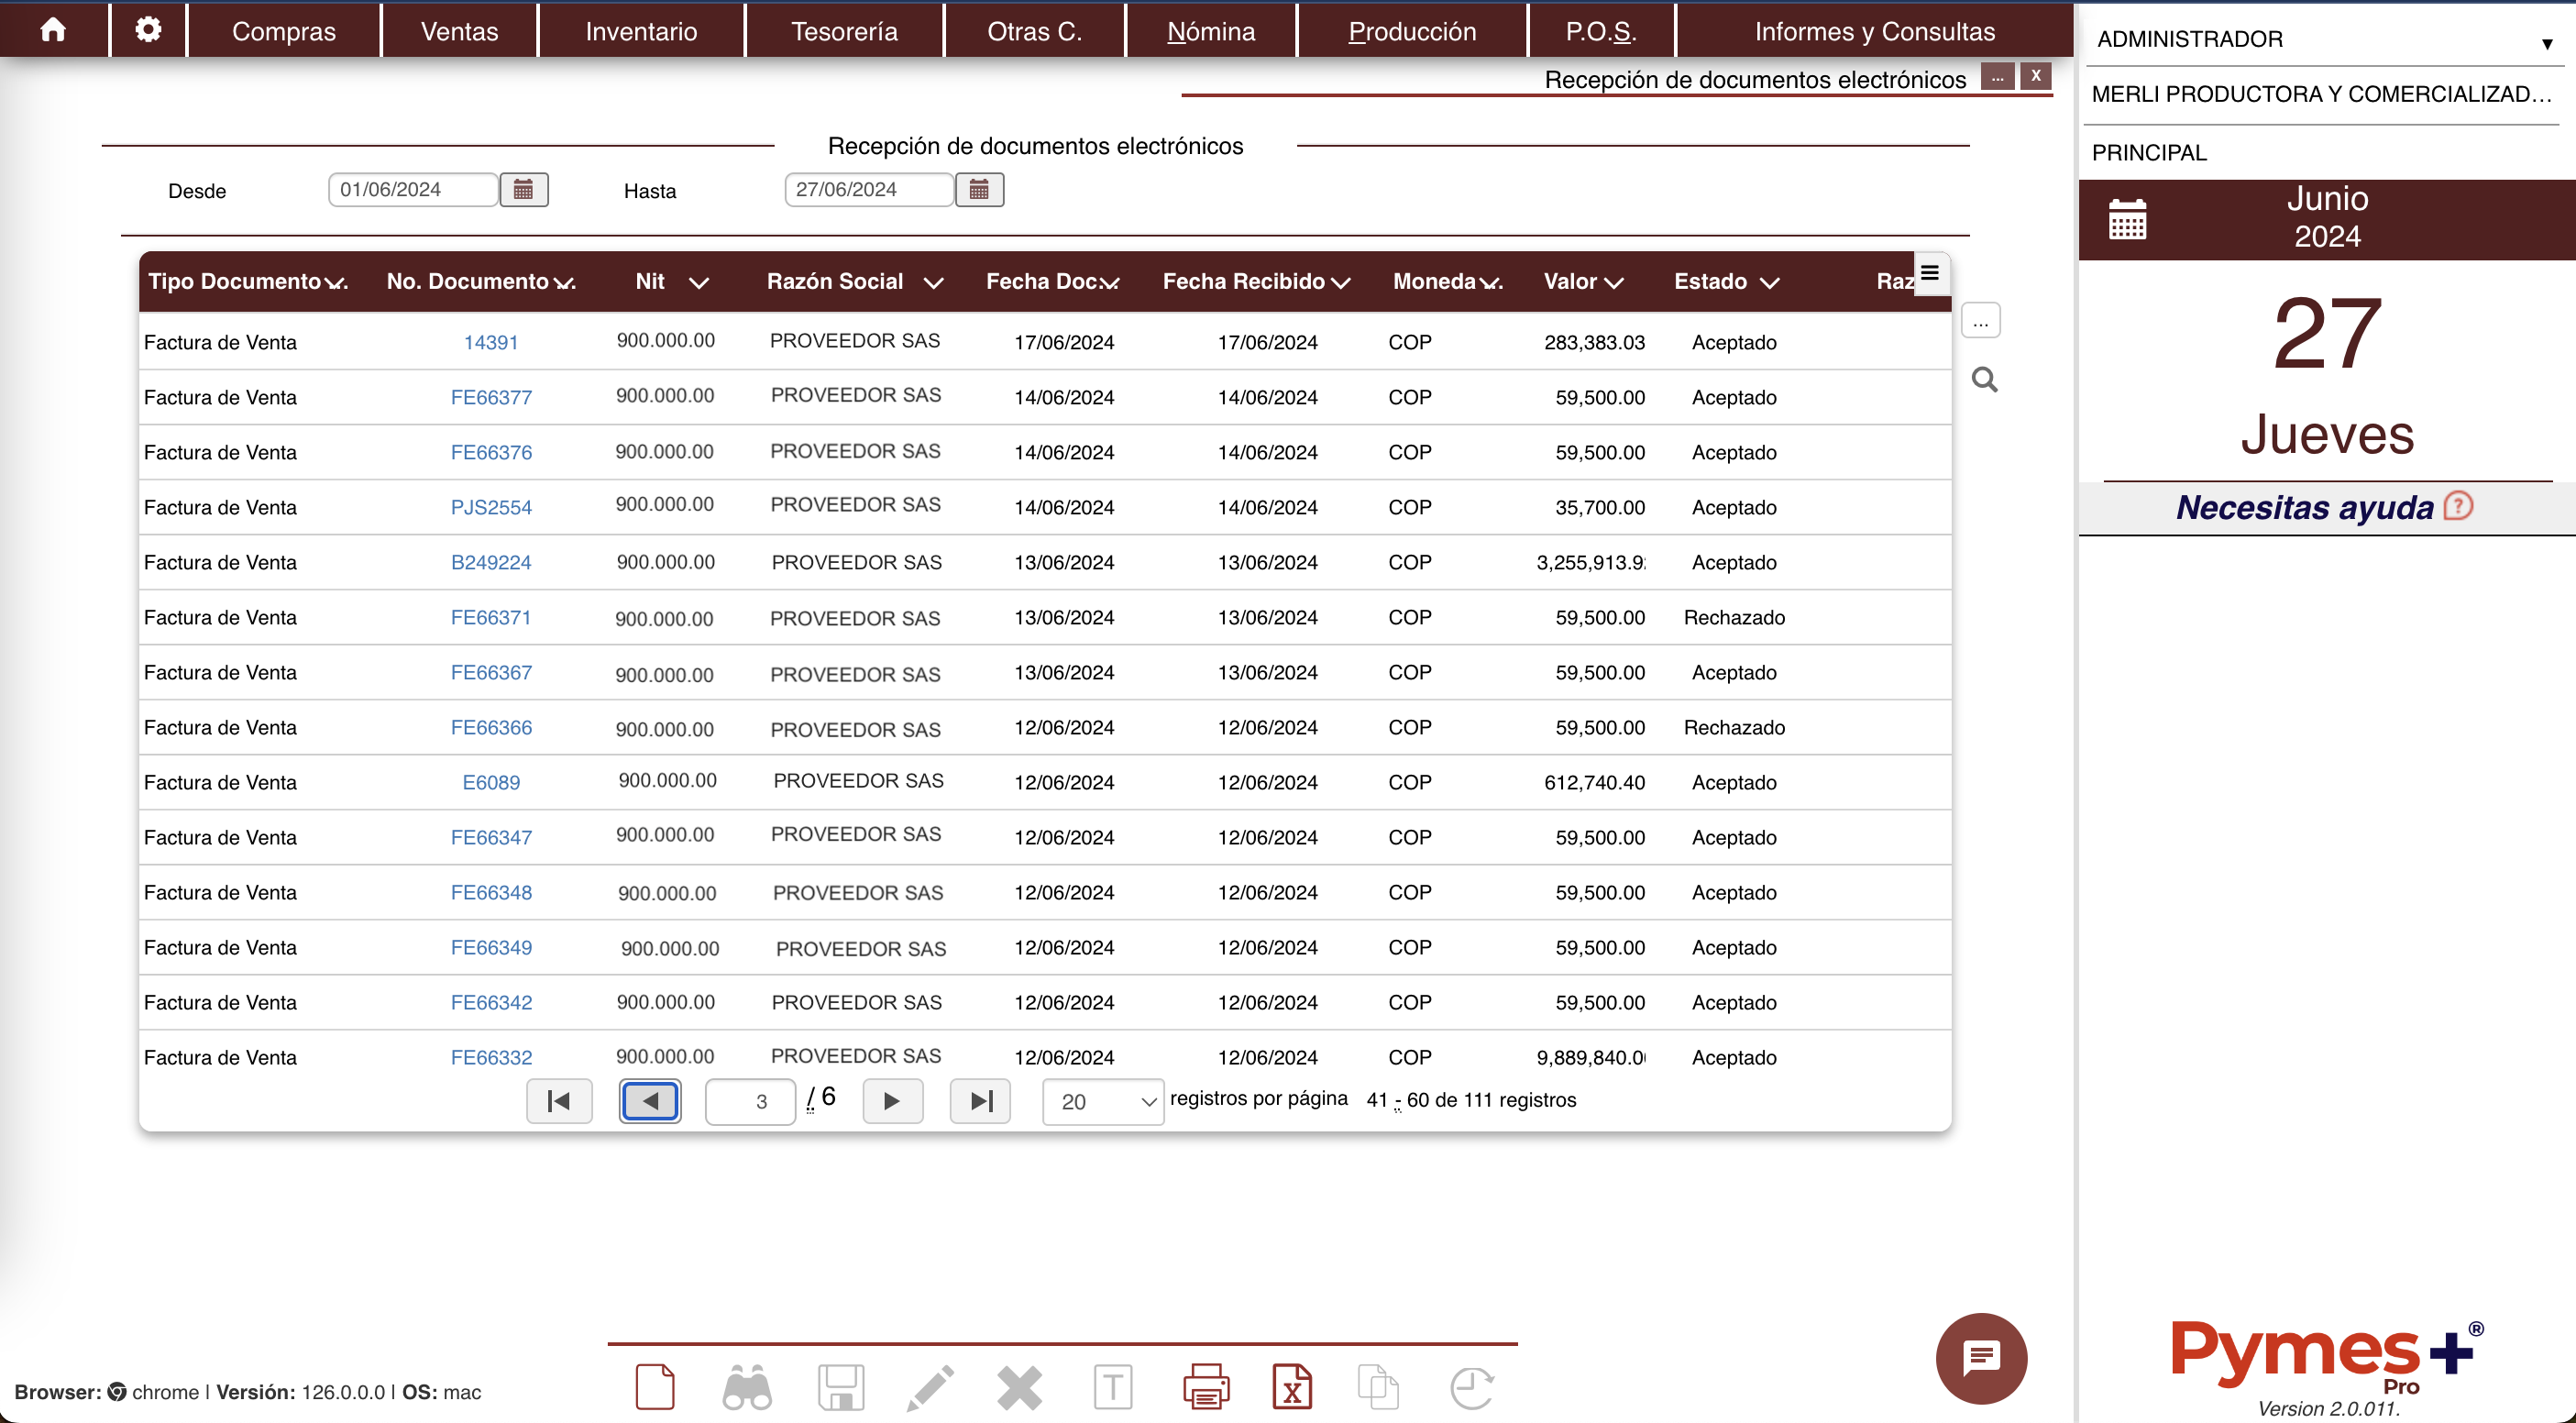The height and width of the screenshot is (1423, 2576).
Task: Click the value 612,740.40 cell
Action: [1594, 782]
